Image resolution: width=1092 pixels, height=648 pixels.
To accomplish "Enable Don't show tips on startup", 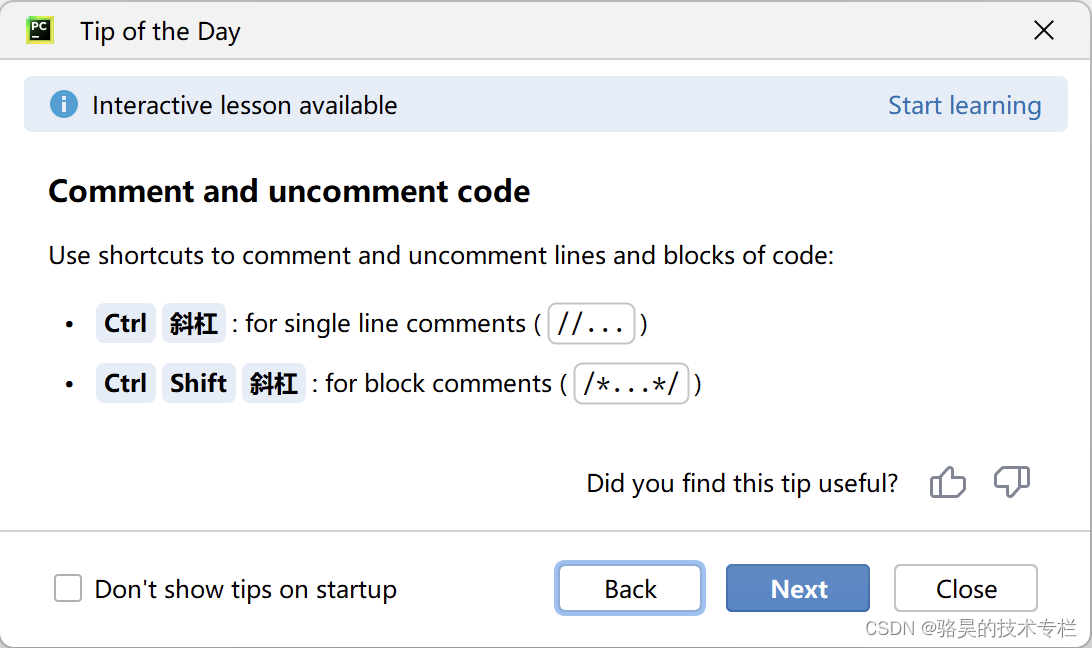I will 68,588.
